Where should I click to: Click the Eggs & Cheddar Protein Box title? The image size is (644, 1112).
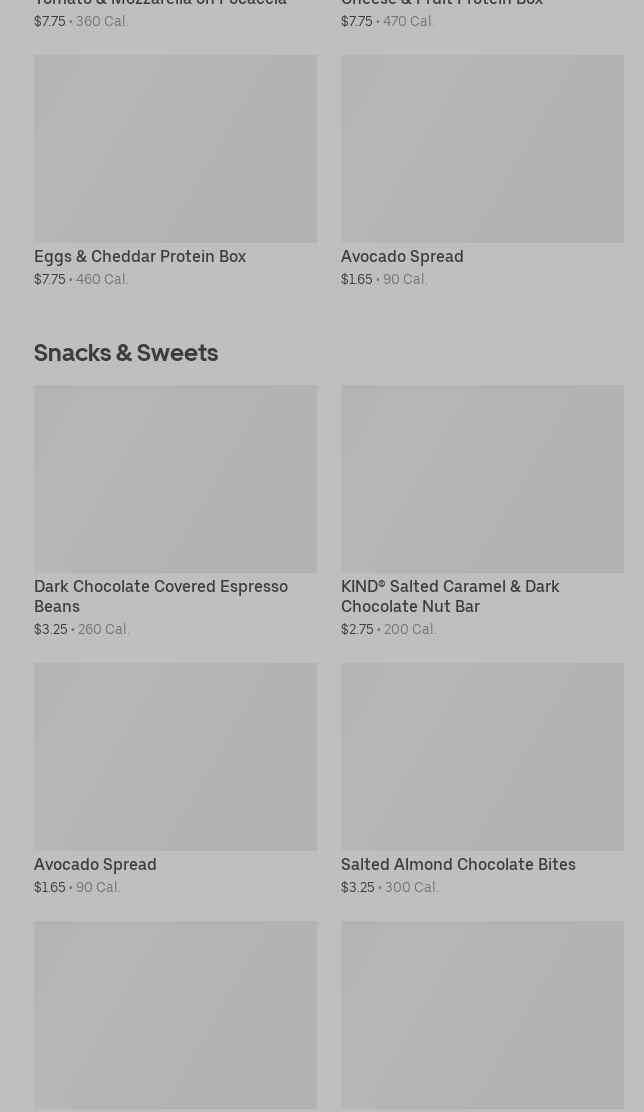(140, 256)
